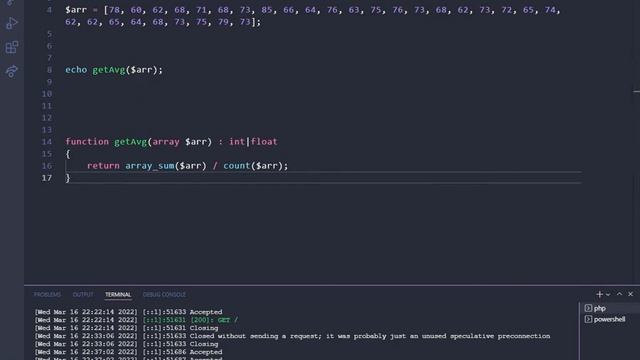The image size is (640, 360).
Task: Click the getAvg call on line 8
Action: pyautogui.click(x=109, y=70)
